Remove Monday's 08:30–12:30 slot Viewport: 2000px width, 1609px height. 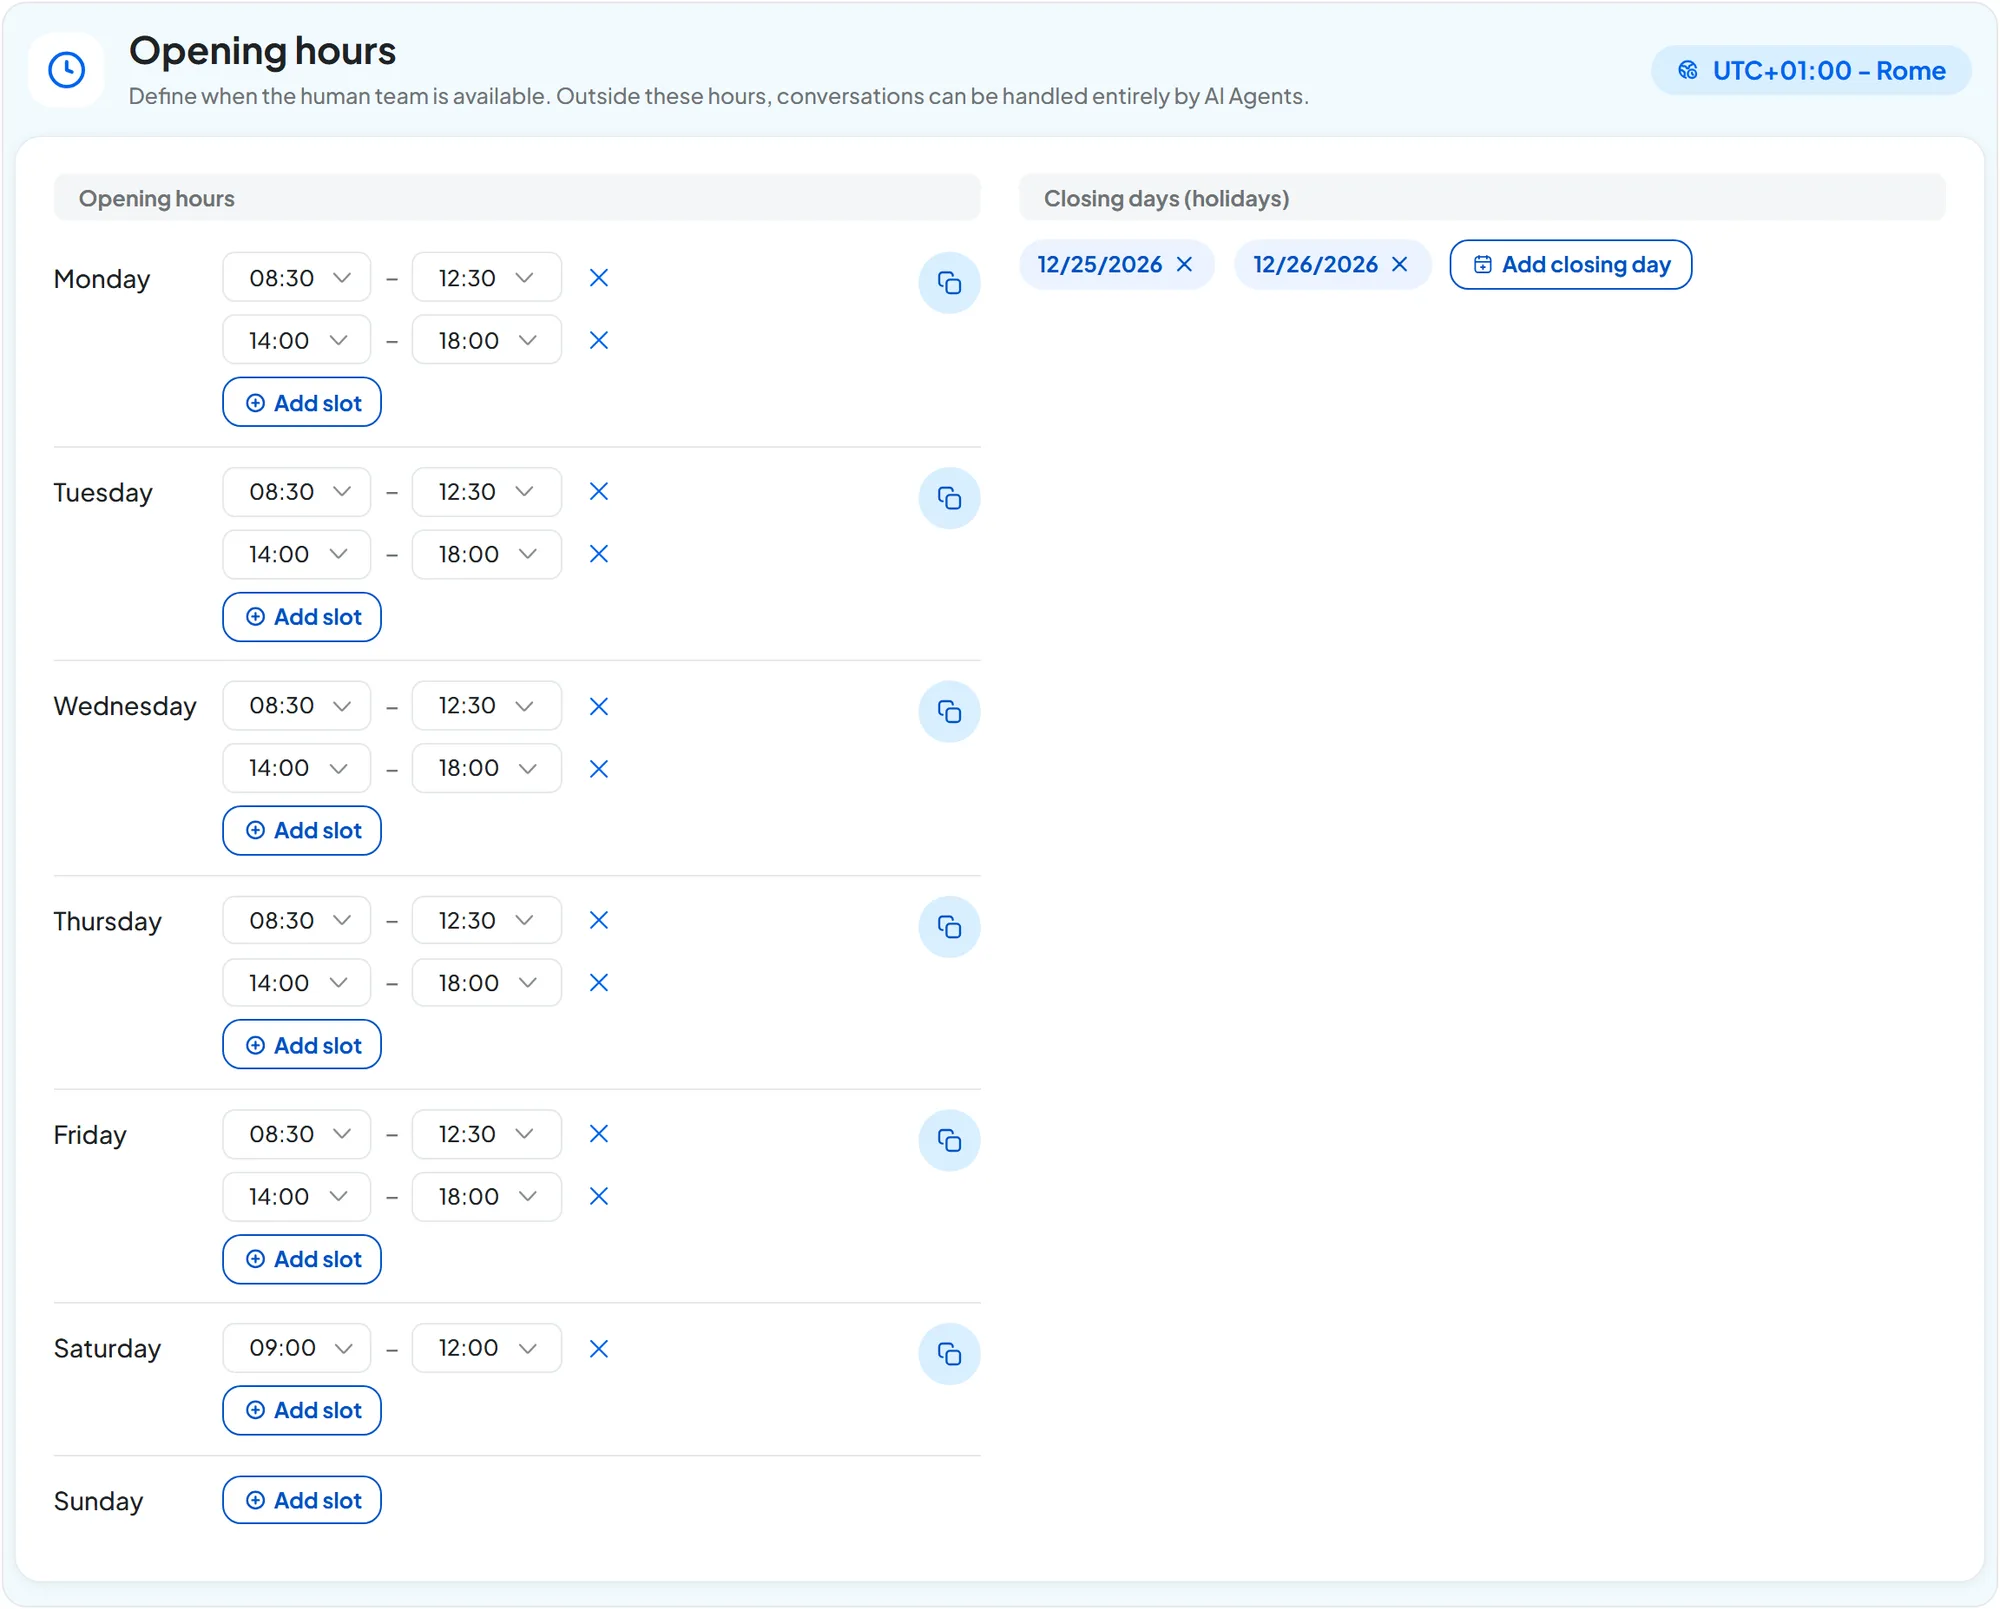(599, 278)
